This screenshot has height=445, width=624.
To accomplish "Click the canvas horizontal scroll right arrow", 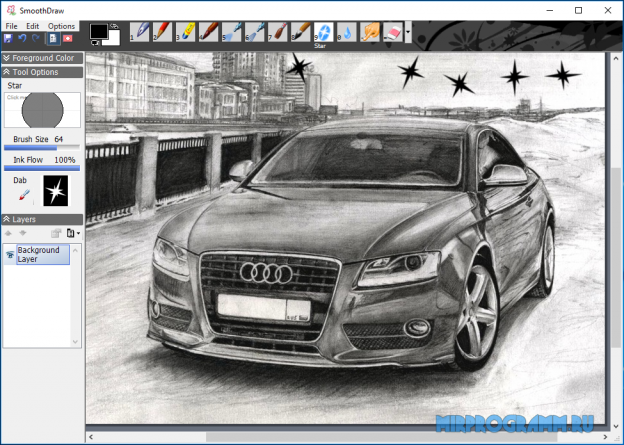I will point(605,437).
